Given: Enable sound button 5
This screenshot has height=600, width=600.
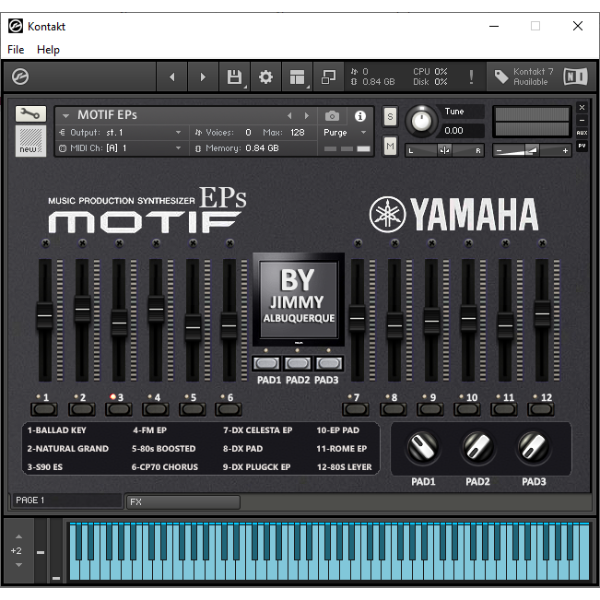Looking at the screenshot, I should tap(192, 409).
